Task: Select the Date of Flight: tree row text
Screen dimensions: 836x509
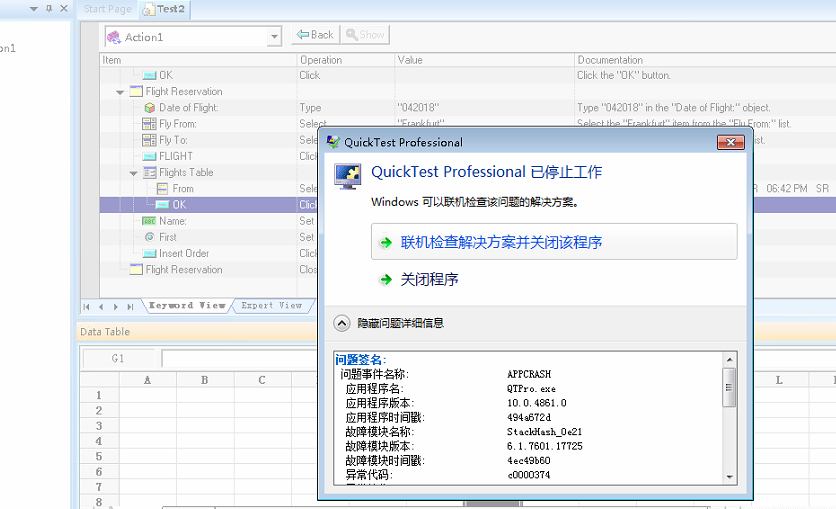Action: click(189, 108)
